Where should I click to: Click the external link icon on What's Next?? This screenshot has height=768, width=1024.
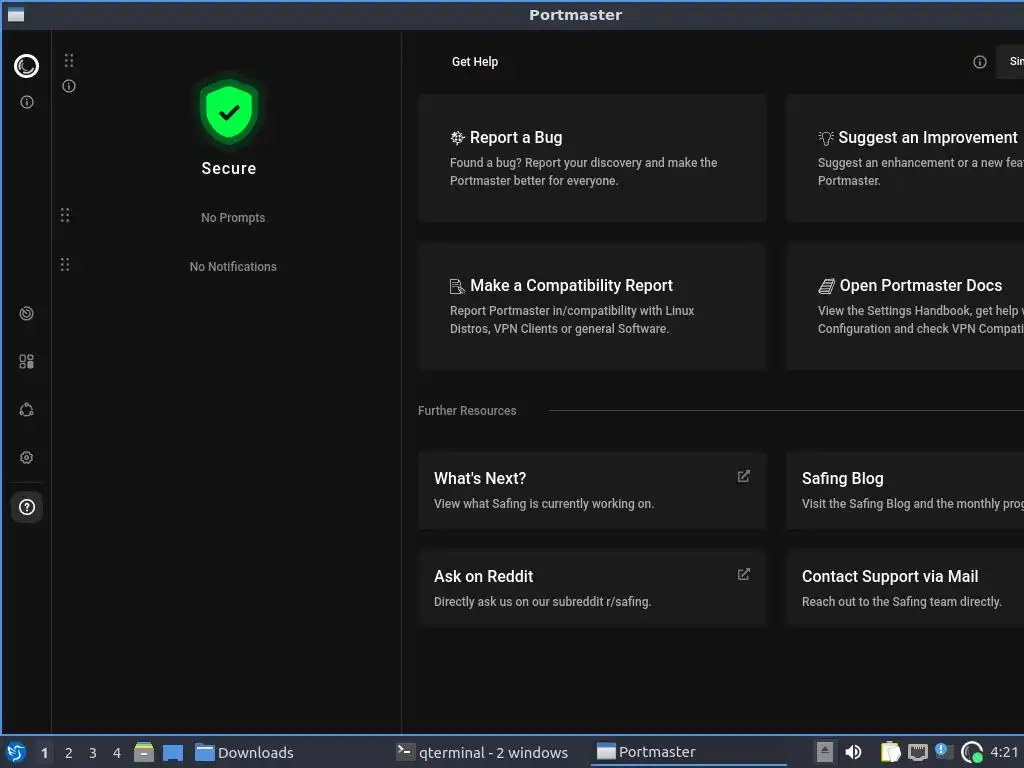pyautogui.click(x=743, y=477)
